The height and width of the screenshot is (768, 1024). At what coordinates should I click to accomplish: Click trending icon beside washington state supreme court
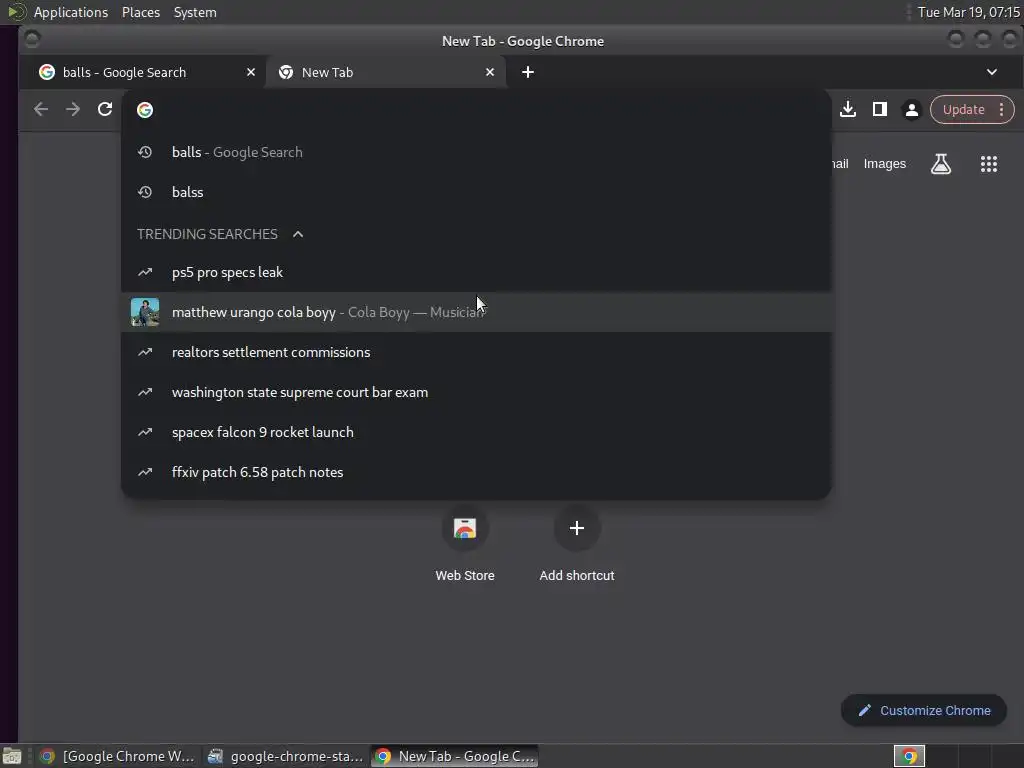click(x=145, y=392)
